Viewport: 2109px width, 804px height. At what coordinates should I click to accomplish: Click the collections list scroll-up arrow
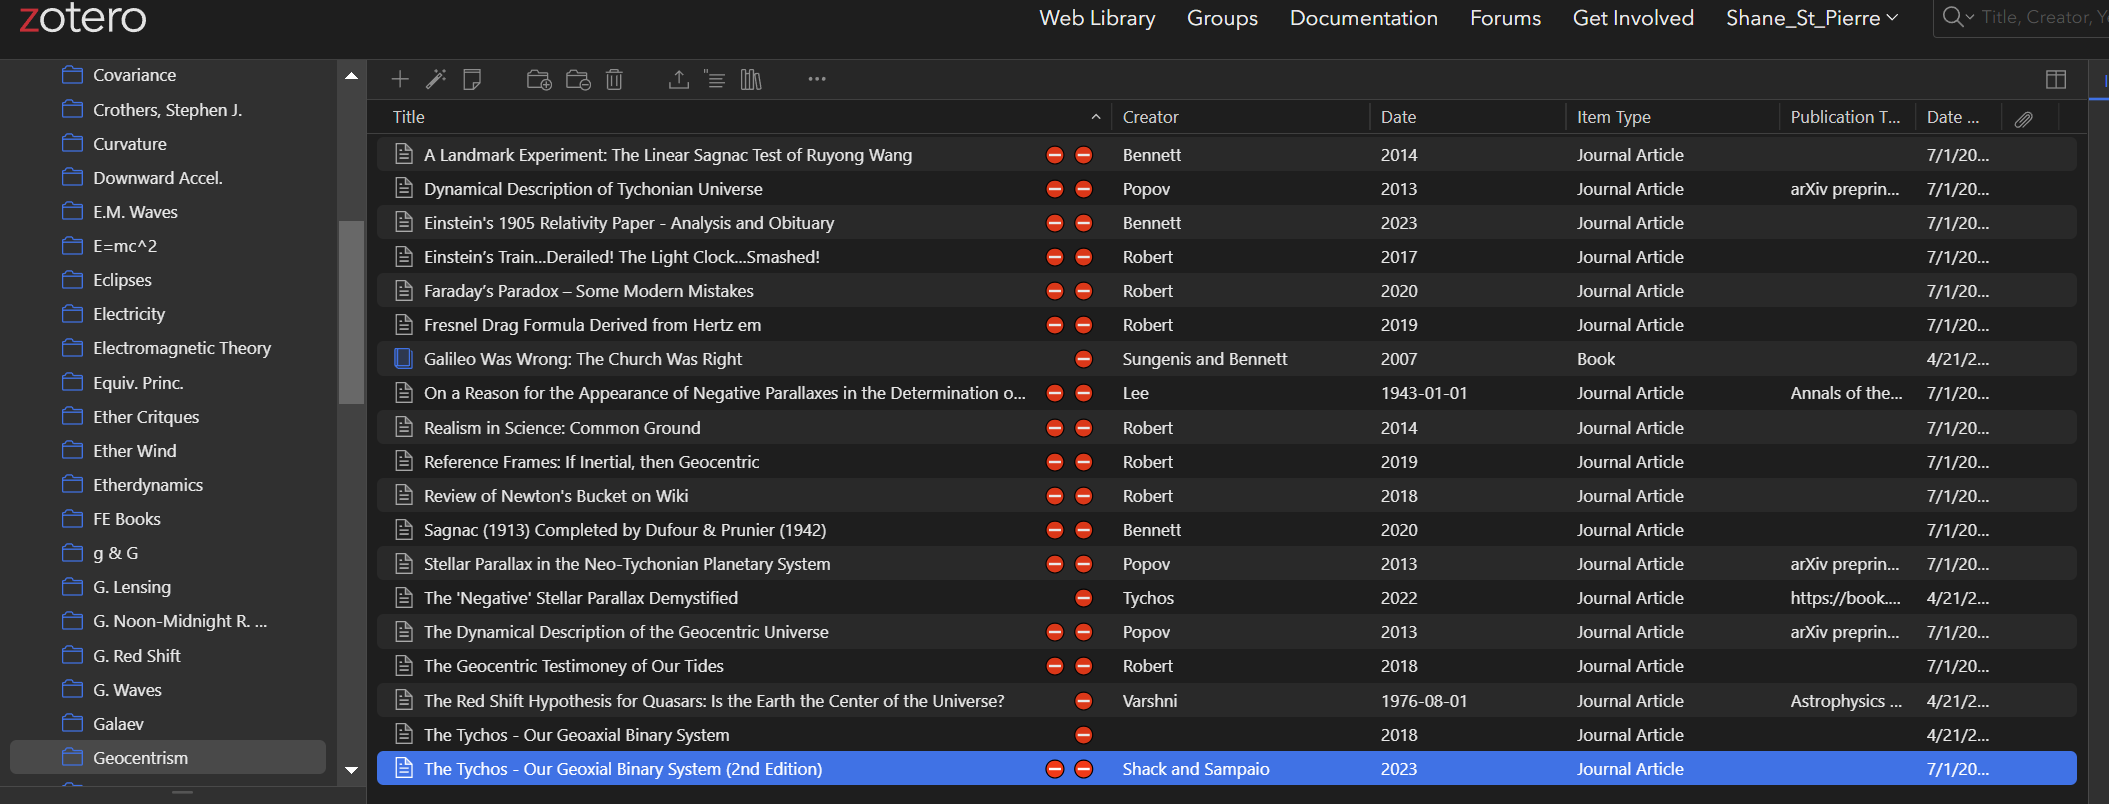[x=351, y=75]
